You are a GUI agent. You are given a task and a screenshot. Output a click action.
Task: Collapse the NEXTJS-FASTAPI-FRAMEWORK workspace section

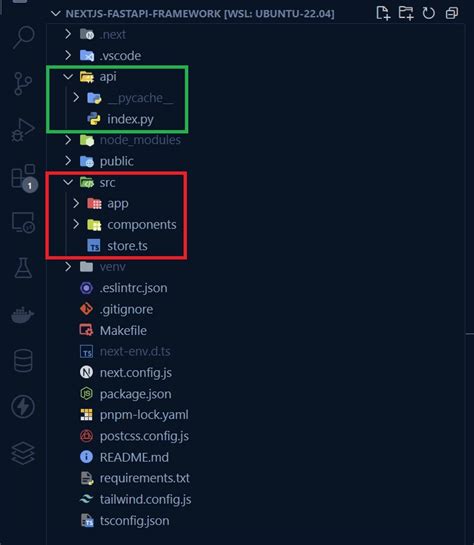(x=56, y=14)
